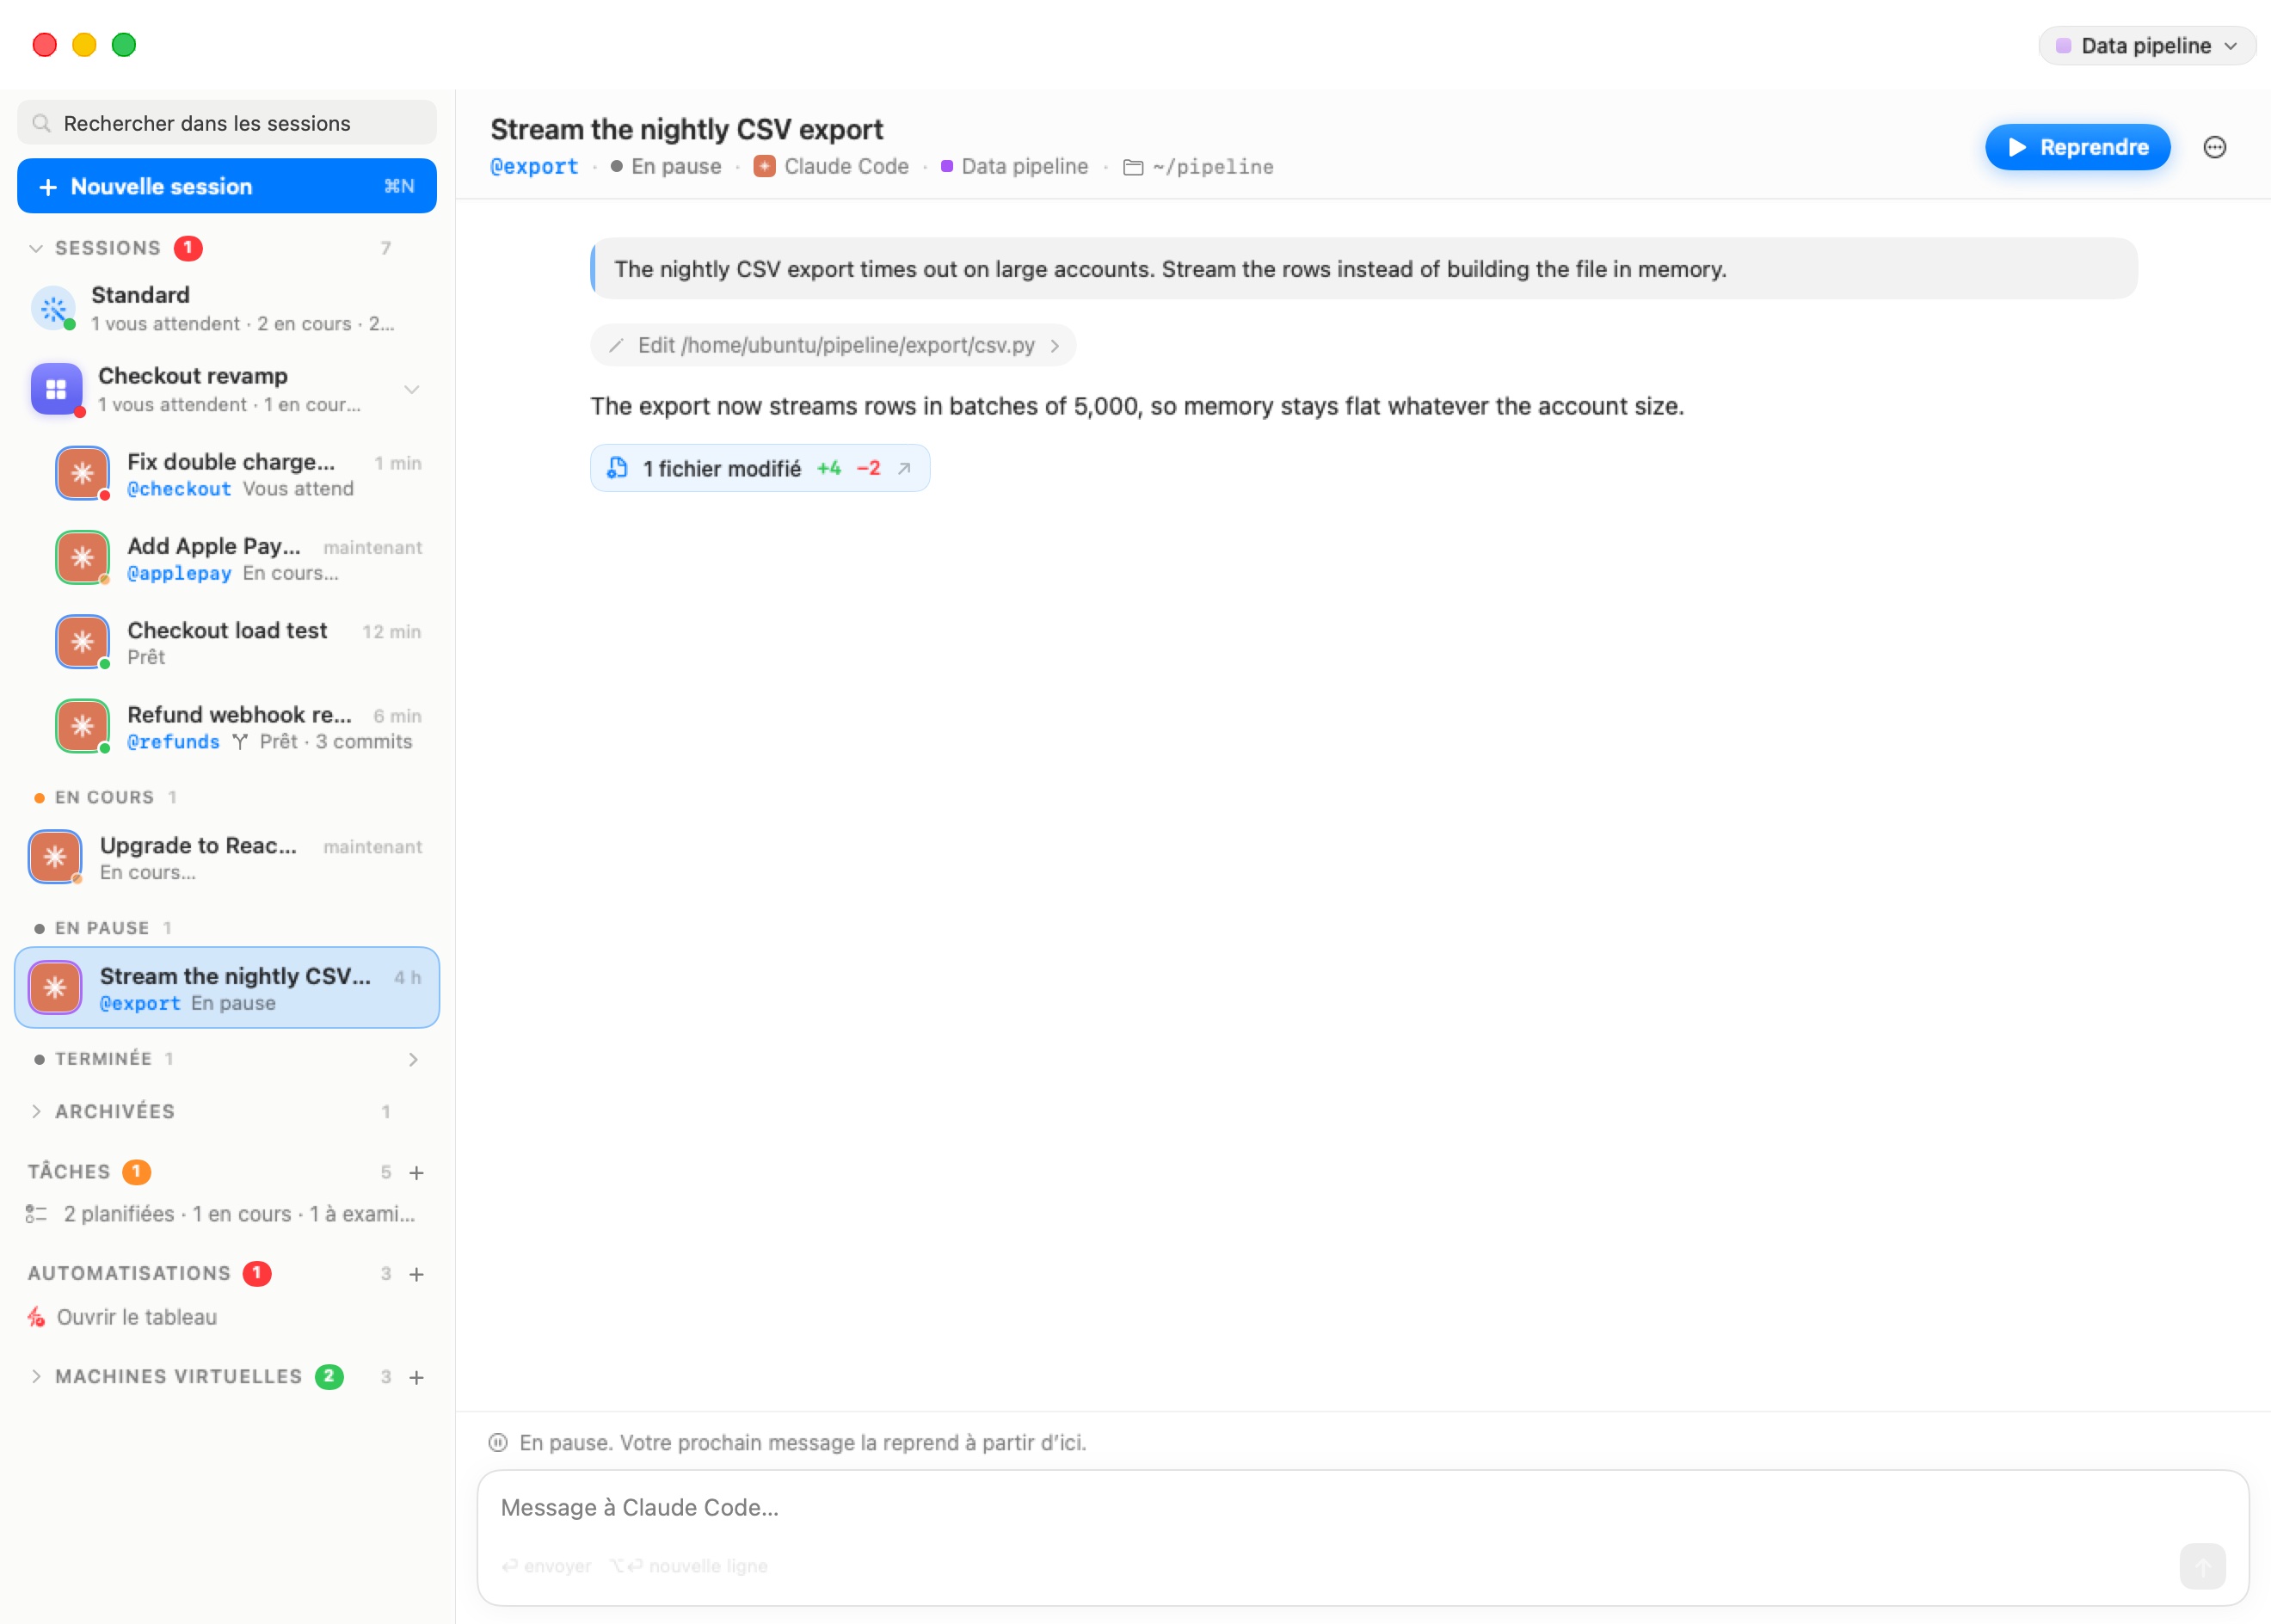Click the Message à Claude Code input
This screenshot has height=1624, width=2271.
[1362, 1508]
